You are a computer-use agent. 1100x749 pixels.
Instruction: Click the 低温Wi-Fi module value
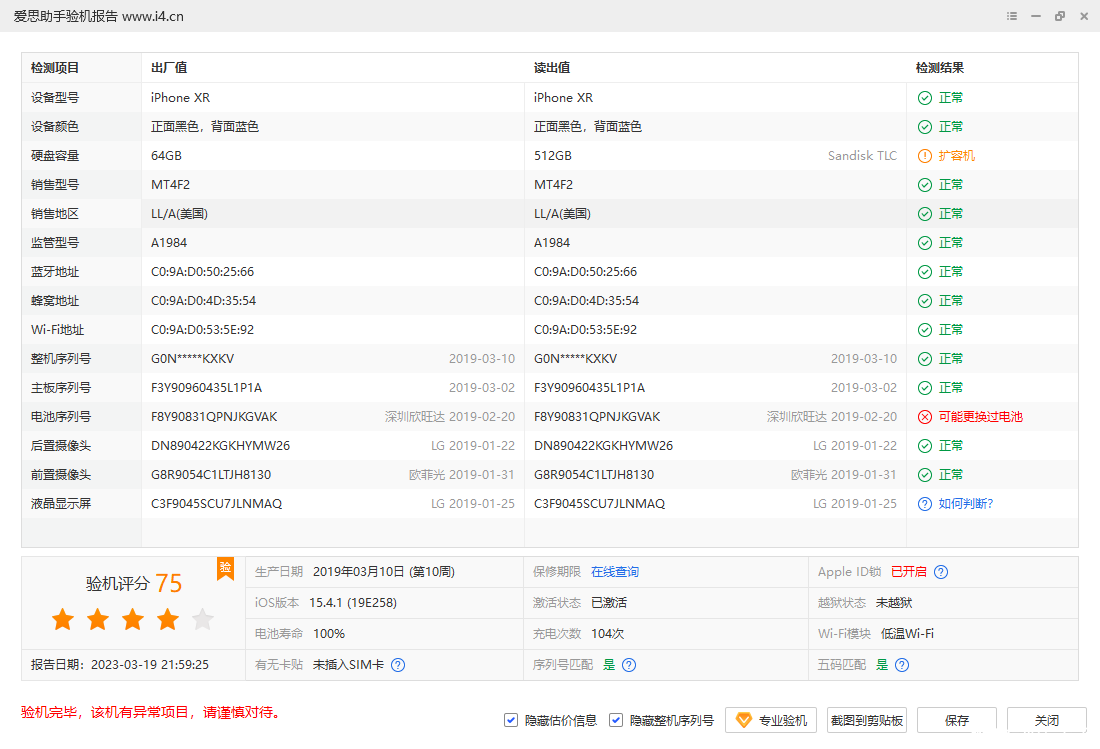[x=907, y=634]
